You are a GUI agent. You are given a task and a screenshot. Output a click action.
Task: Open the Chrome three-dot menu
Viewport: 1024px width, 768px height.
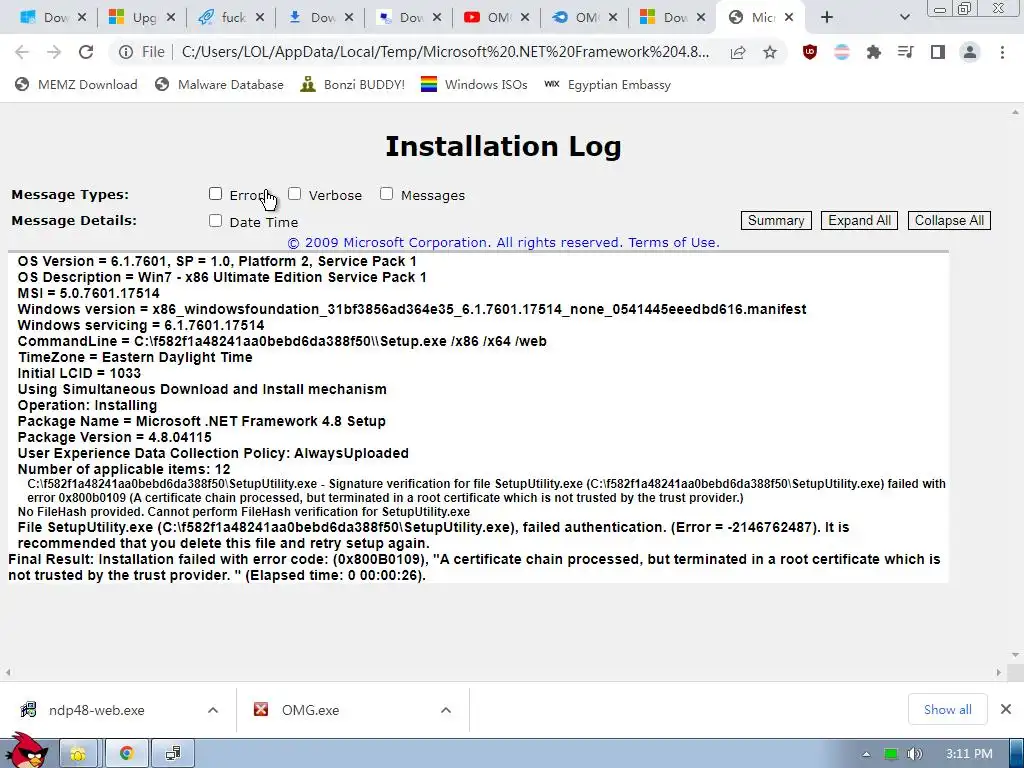(1002, 52)
